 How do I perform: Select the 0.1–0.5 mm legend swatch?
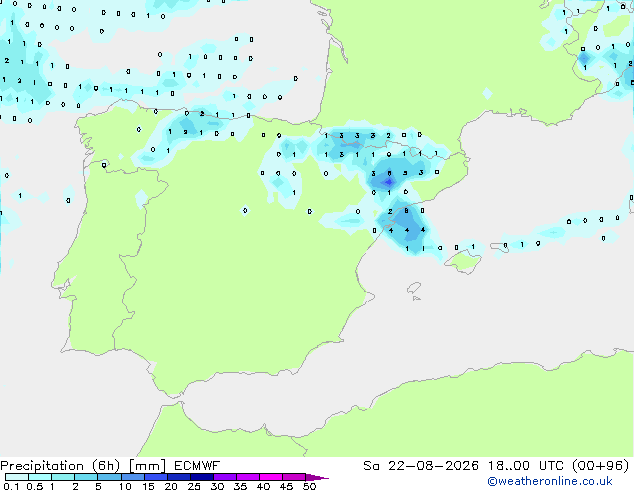tap(17, 477)
